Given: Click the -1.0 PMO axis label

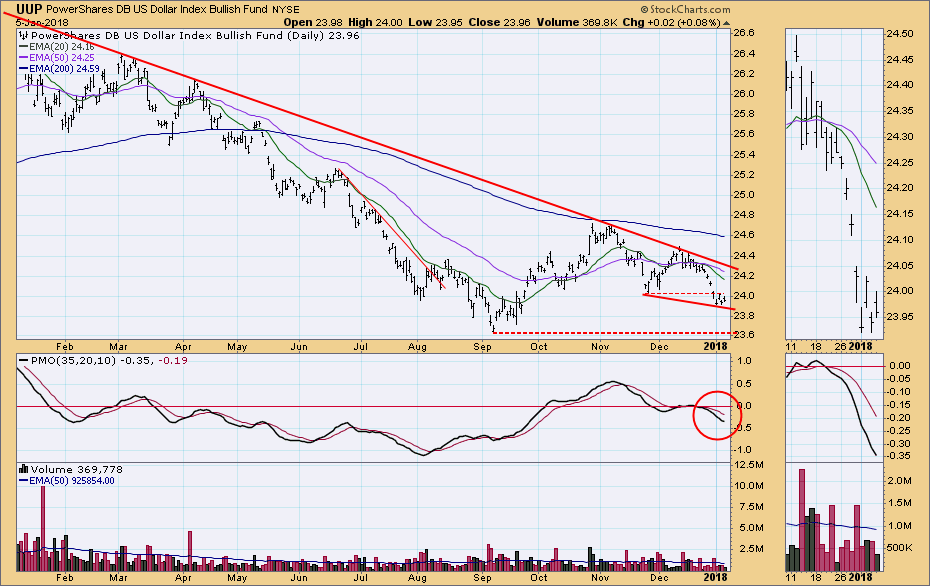Looking at the screenshot, I should pyautogui.click(x=743, y=450).
